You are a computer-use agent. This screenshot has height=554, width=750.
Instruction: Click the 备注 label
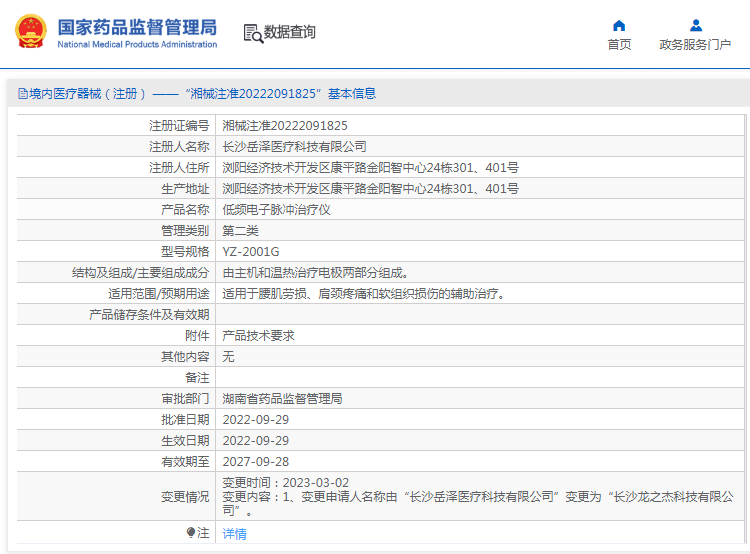point(198,378)
